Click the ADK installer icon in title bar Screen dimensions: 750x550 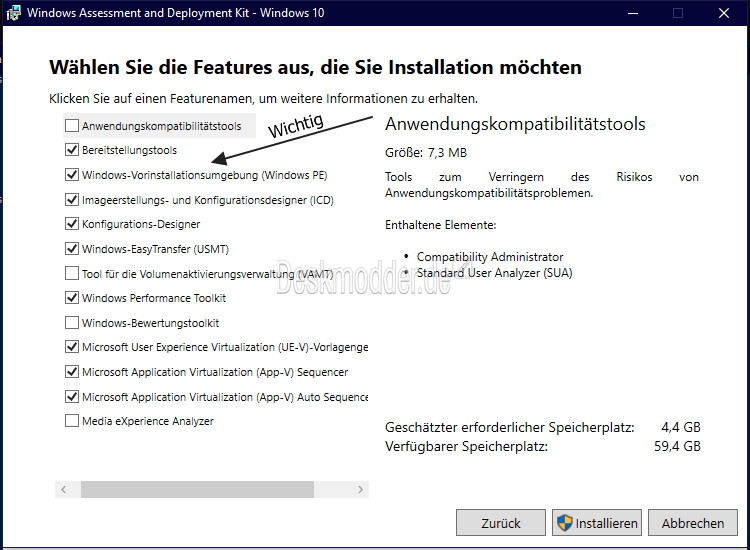pyautogui.click(x=13, y=13)
